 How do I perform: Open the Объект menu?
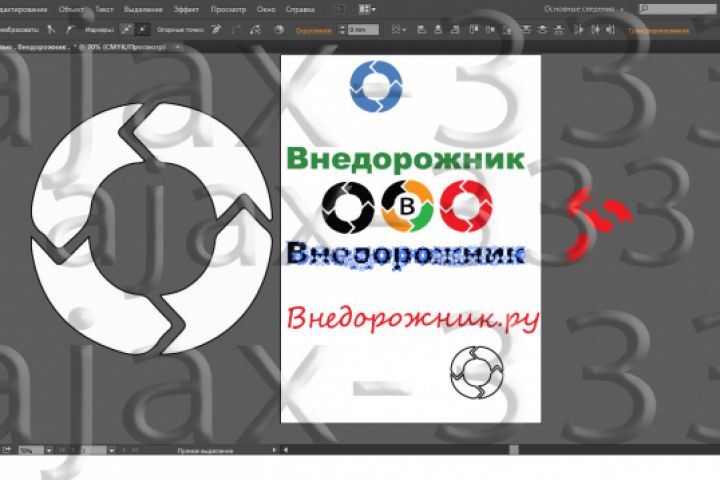[x=71, y=10]
